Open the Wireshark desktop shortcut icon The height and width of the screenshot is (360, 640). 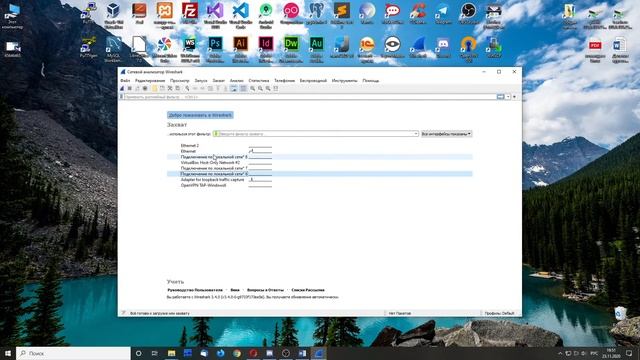418,47
